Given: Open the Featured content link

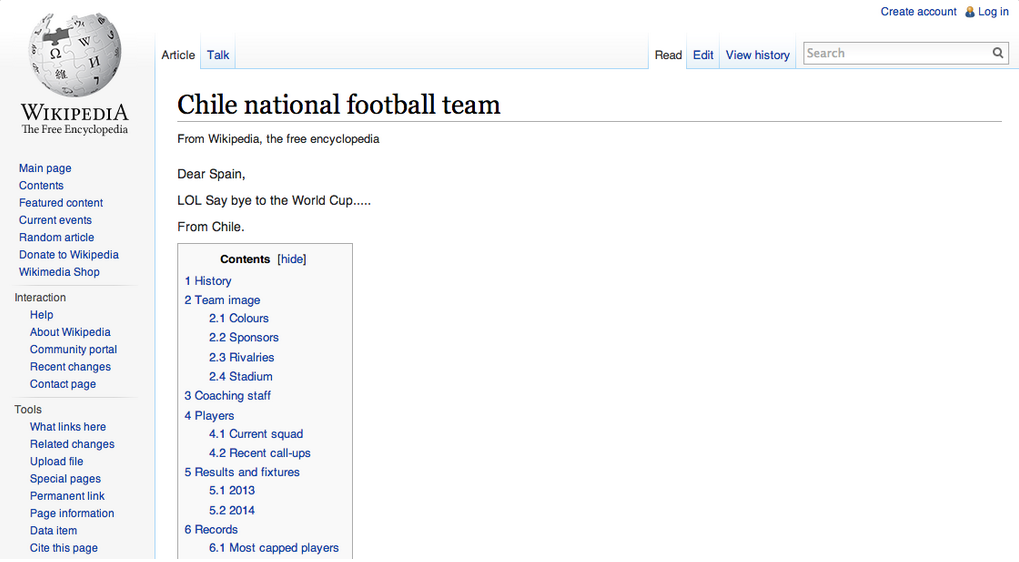Looking at the screenshot, I should (60, 203).
